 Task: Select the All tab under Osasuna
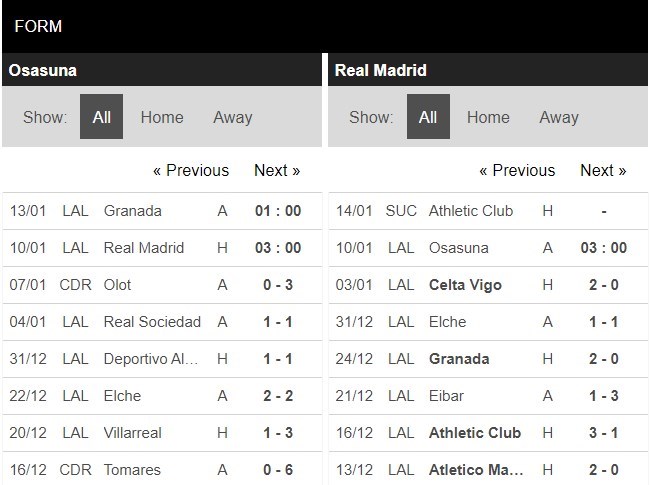[x=102, y=116]
